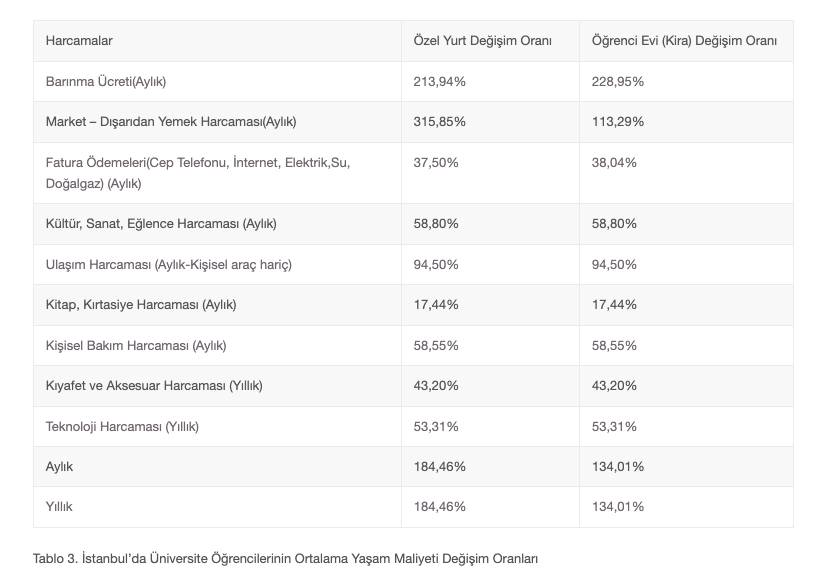Viewport: 834px width, 585px height.
Task: Click the Özel Yurt Değişim Oranı header
Action: [x=482, y=41]
